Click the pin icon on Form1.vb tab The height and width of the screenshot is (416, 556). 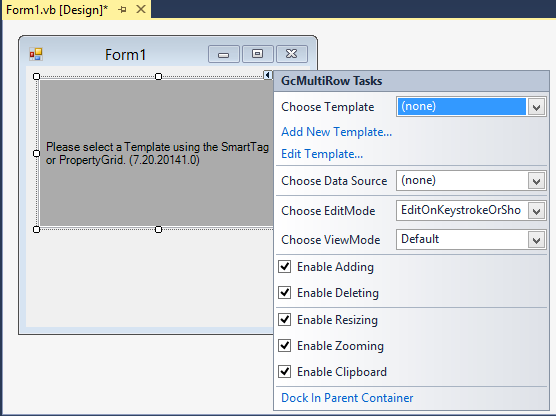pos(122,10)
